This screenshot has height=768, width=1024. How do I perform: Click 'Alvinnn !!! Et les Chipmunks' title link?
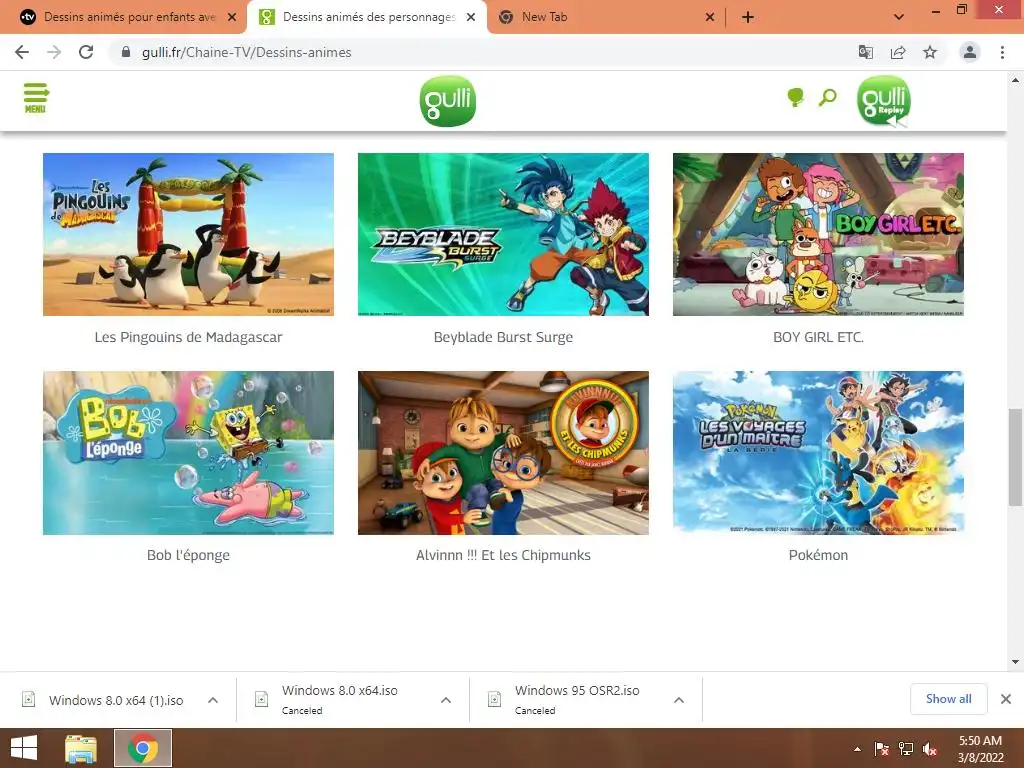[x=503, y=555]
